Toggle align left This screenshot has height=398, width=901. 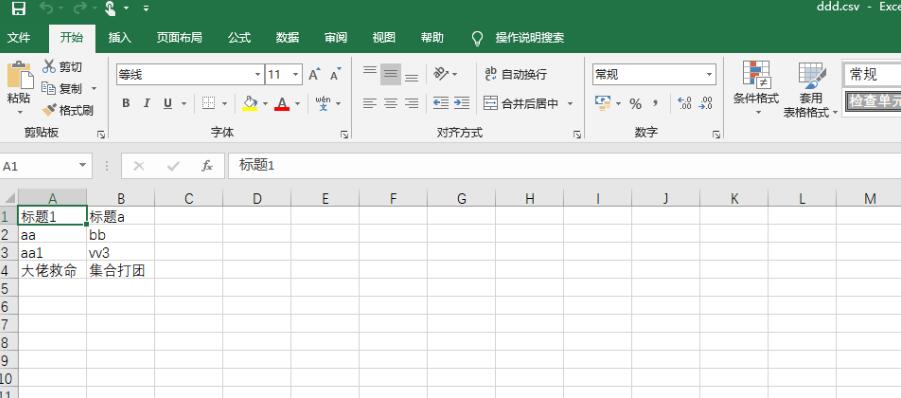coord(370,103)
